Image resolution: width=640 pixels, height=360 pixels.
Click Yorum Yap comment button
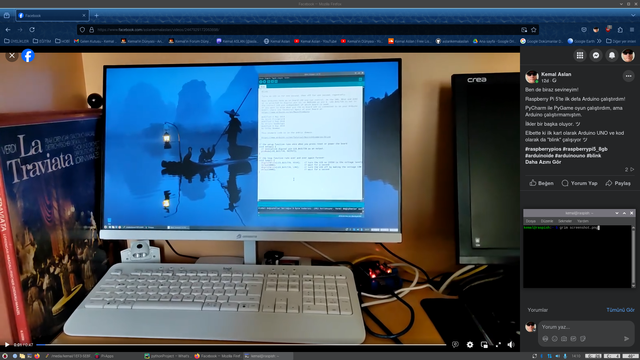tap(580, 183)
